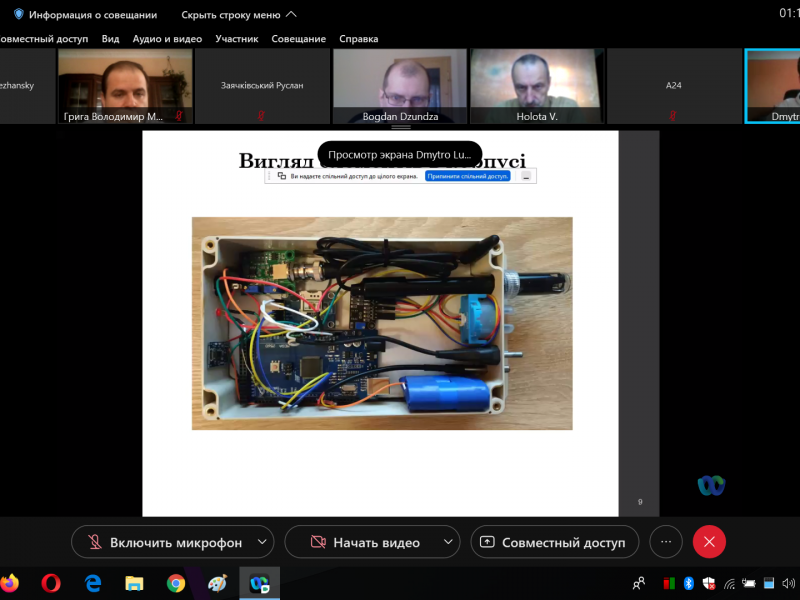Unmute with Включить микрофон button
Viewport: 800px width, 600px height.
point(164,542)
